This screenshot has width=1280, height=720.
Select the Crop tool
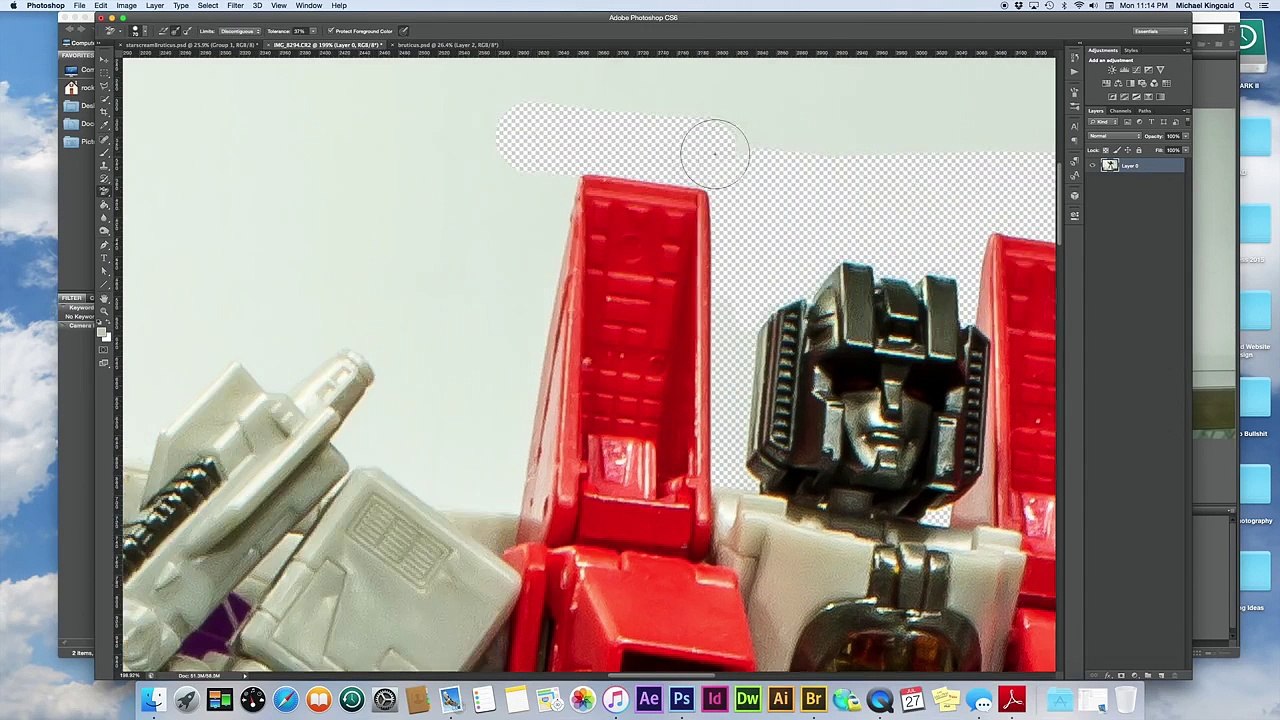pyautogui.click(x=104, y=111)
